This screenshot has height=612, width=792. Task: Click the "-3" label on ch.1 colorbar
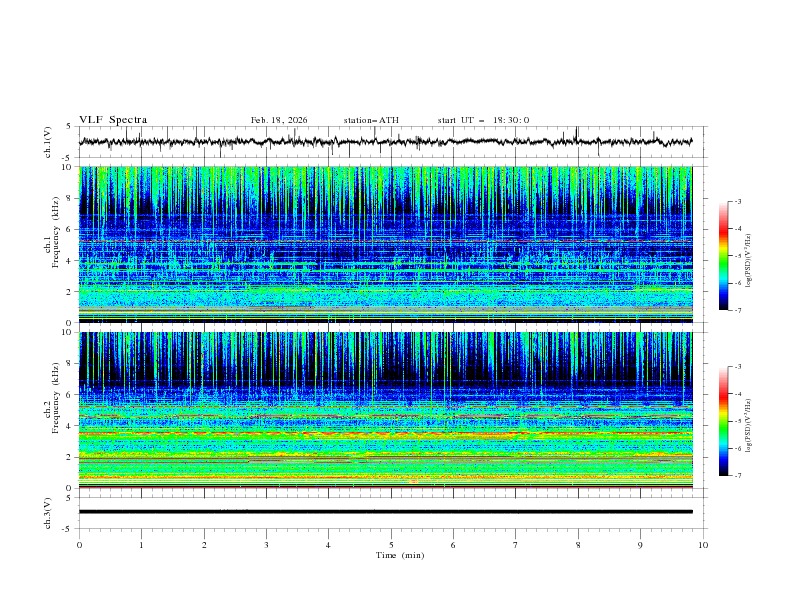[x=738, y=201]
